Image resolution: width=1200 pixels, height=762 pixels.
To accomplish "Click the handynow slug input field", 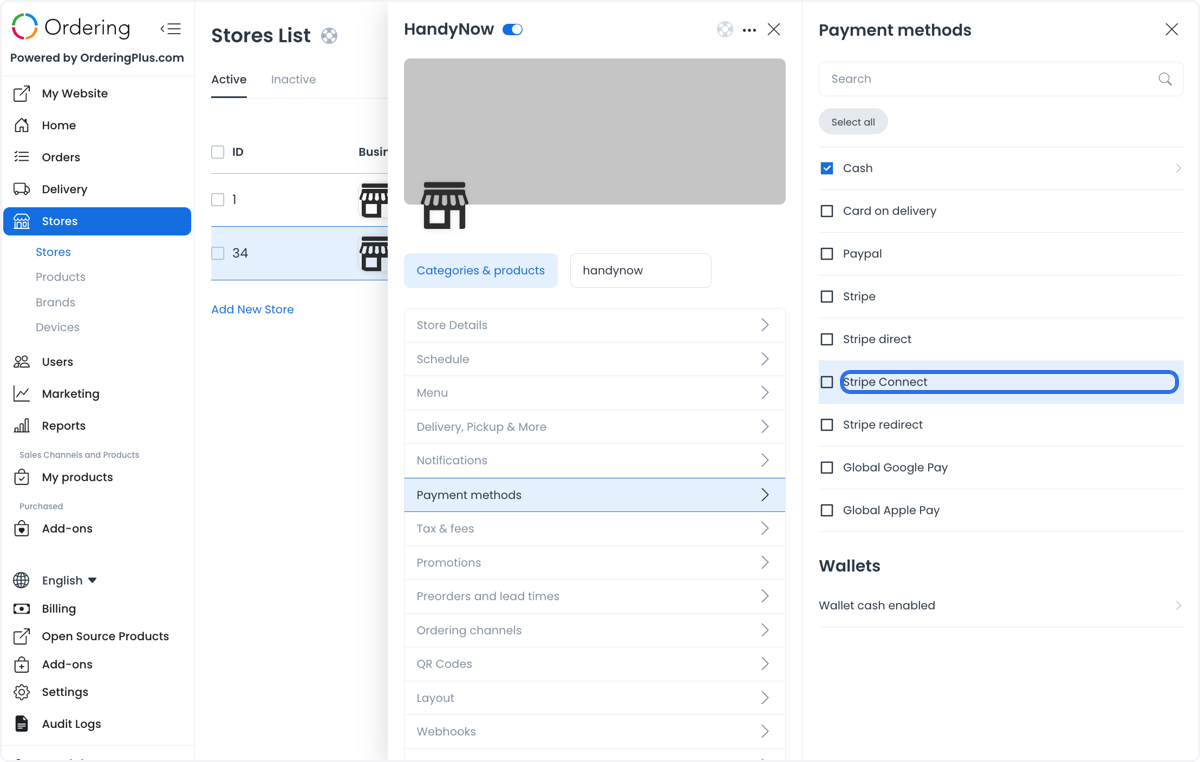I will (x=640, y=270).
